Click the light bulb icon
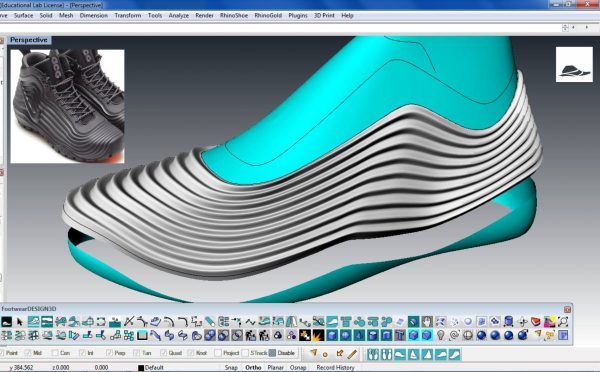The image size is (600, 372). (x=441, y=336)
